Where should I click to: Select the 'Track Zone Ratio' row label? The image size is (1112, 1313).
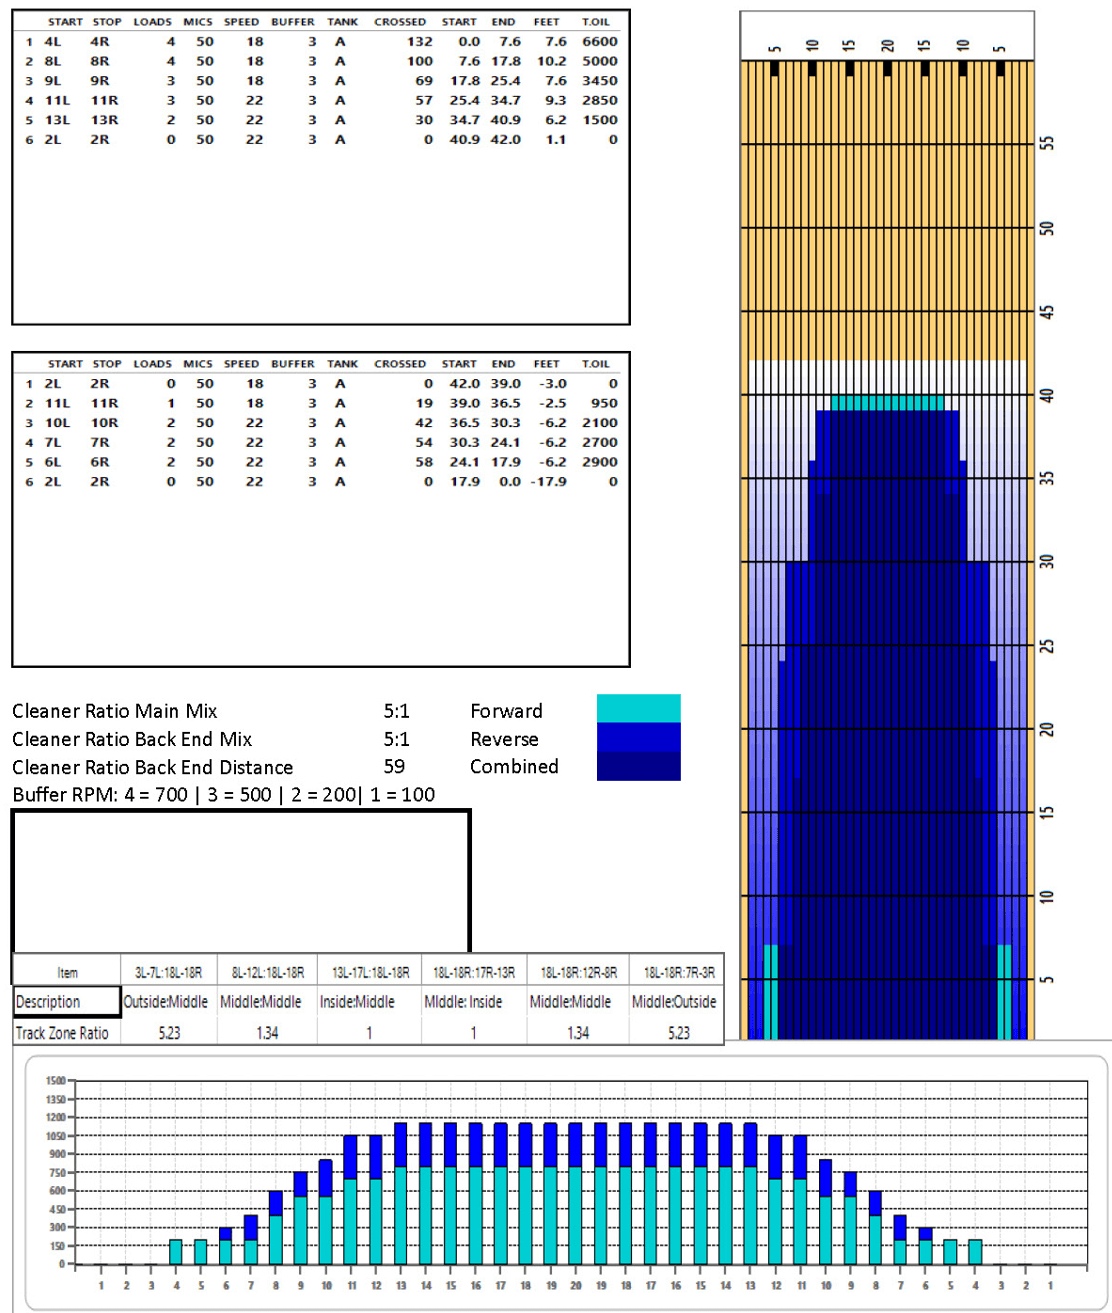point(62,1033)
